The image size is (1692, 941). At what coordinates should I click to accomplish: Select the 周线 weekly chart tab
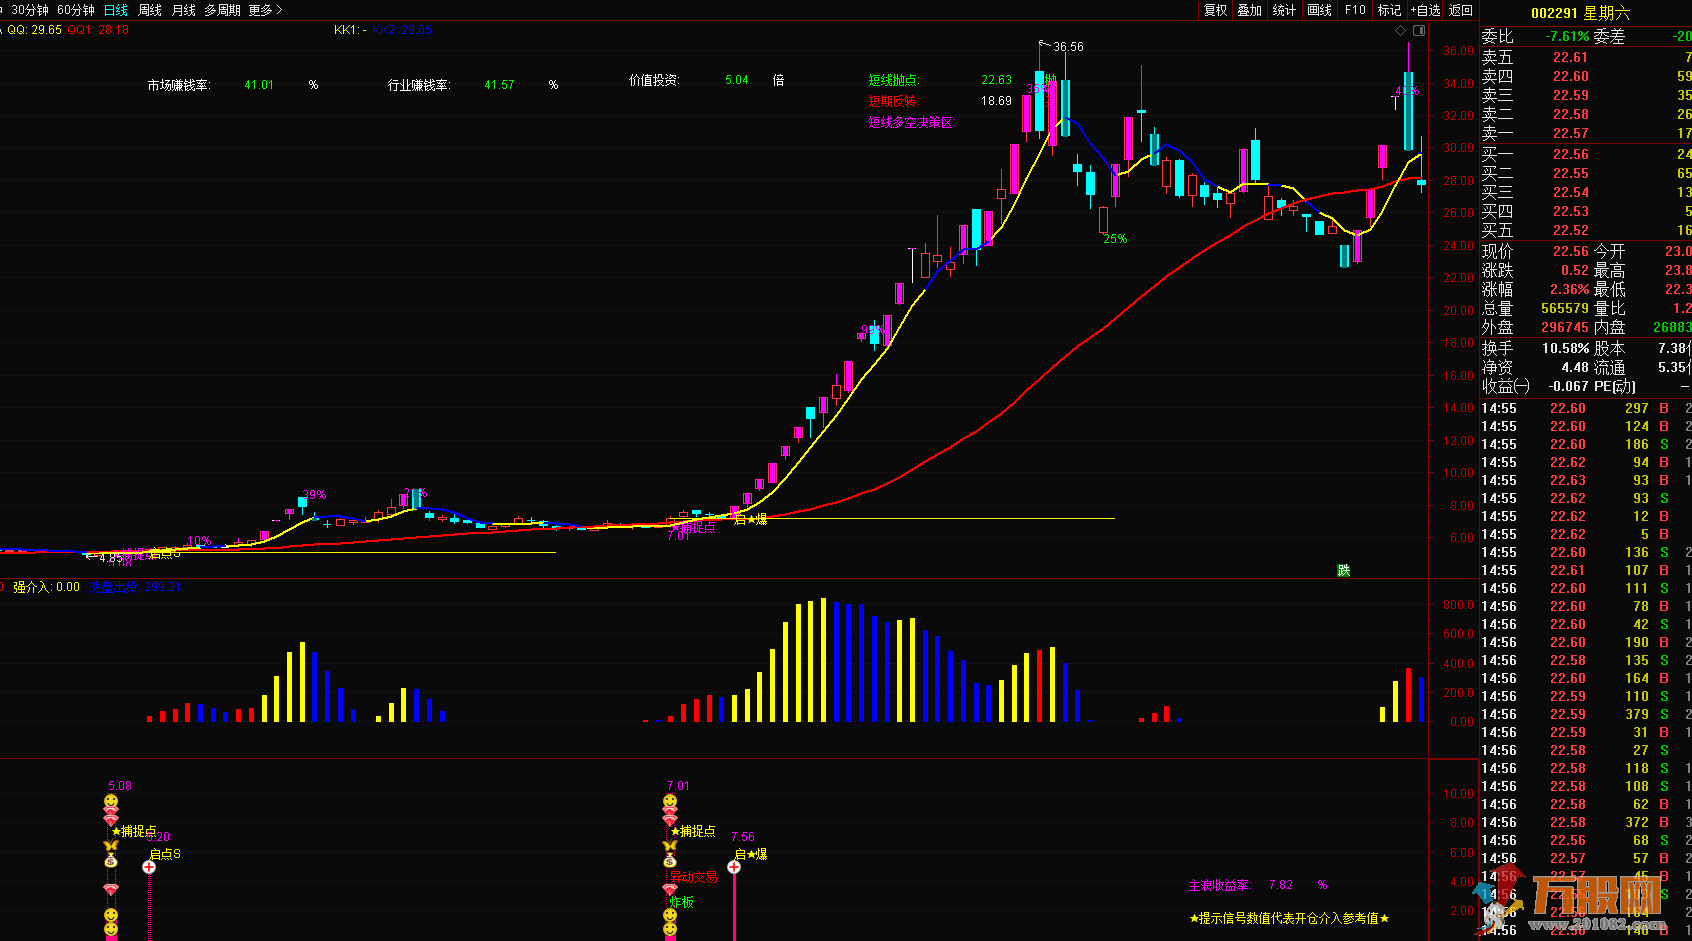(150, 10)
